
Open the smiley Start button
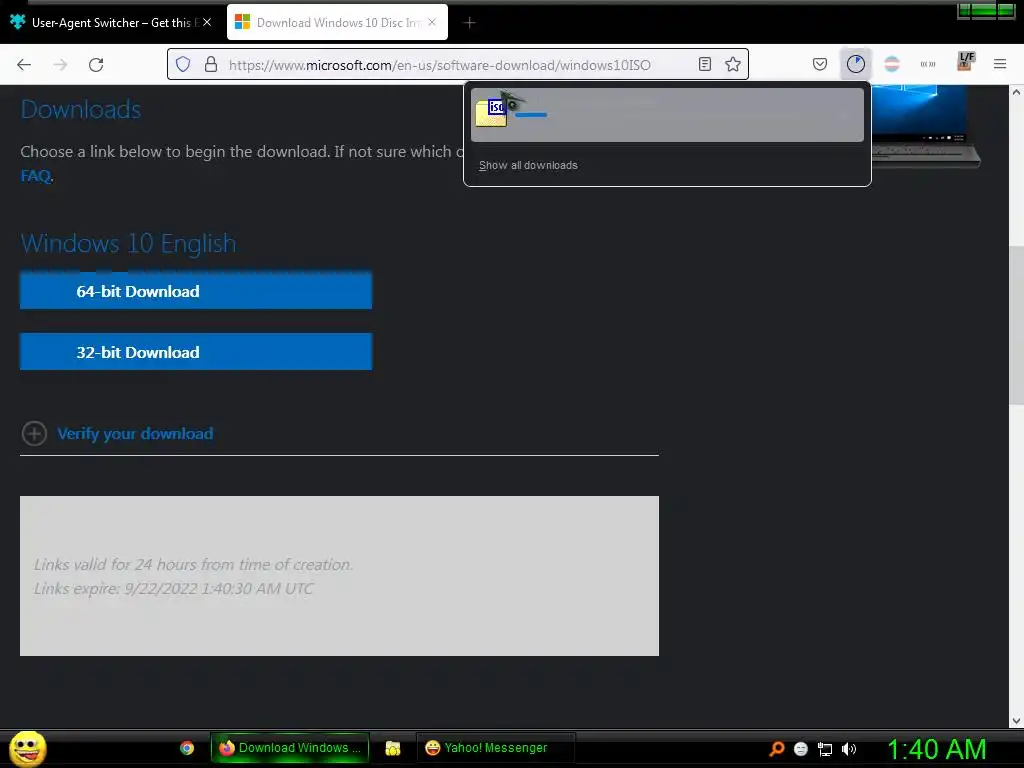27,748
